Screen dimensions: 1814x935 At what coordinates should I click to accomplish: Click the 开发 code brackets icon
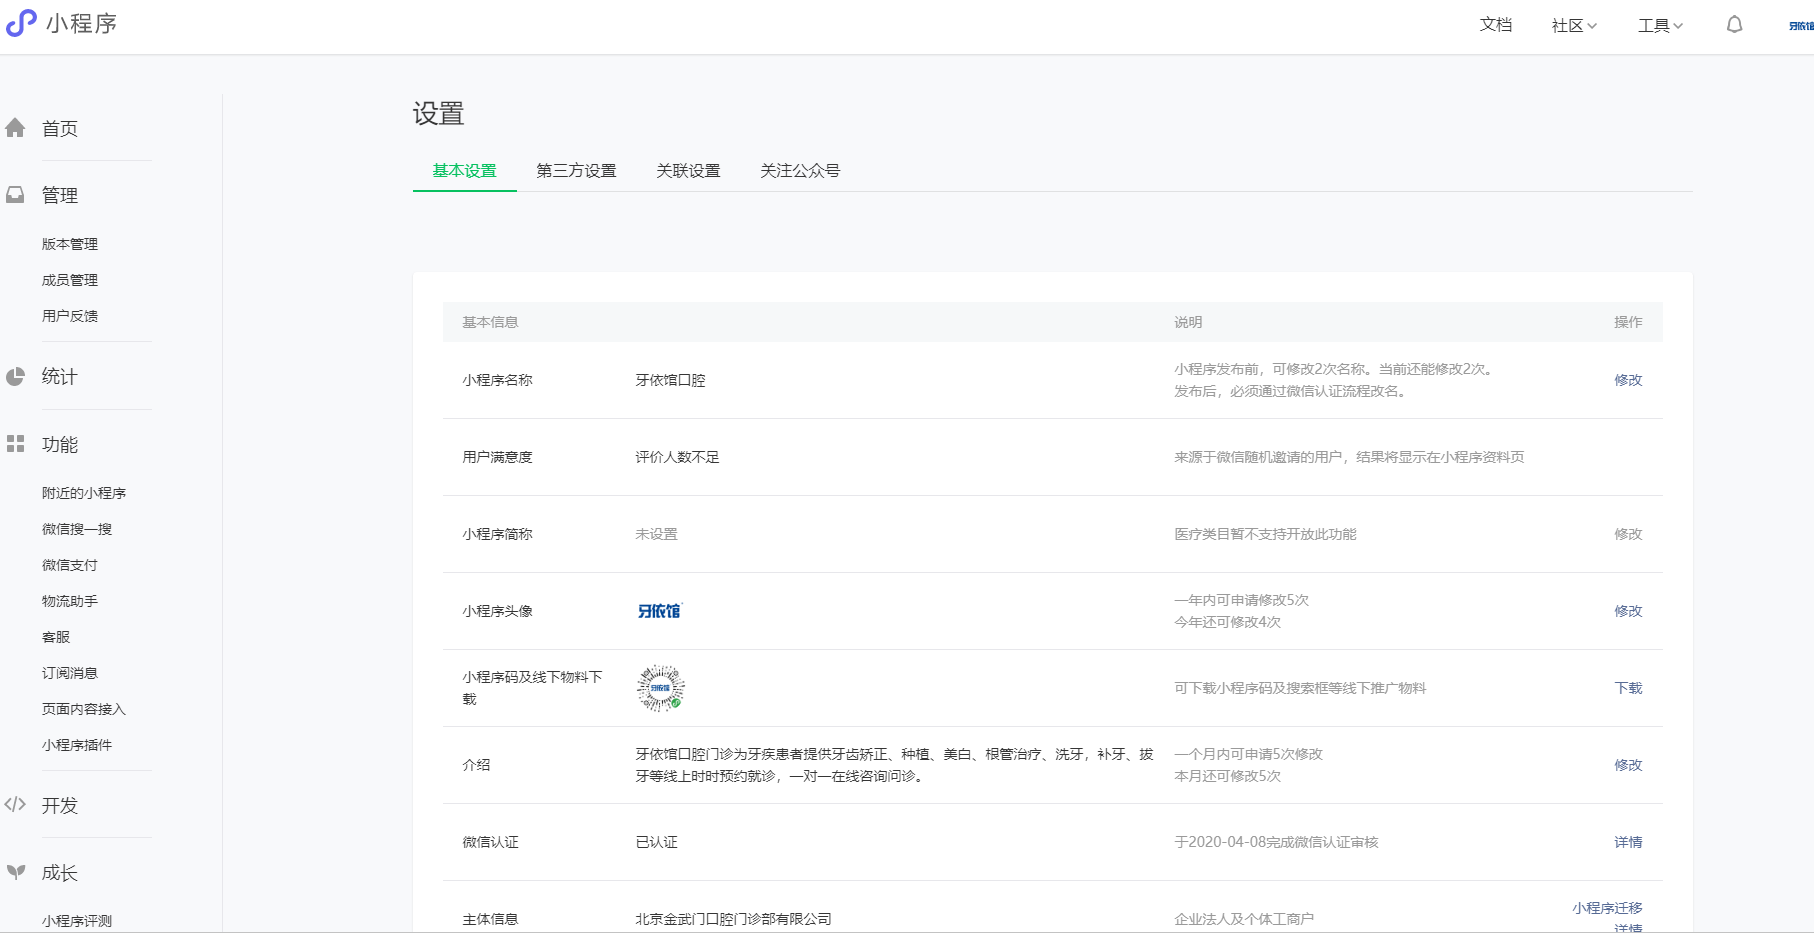(x=15, y=805)
